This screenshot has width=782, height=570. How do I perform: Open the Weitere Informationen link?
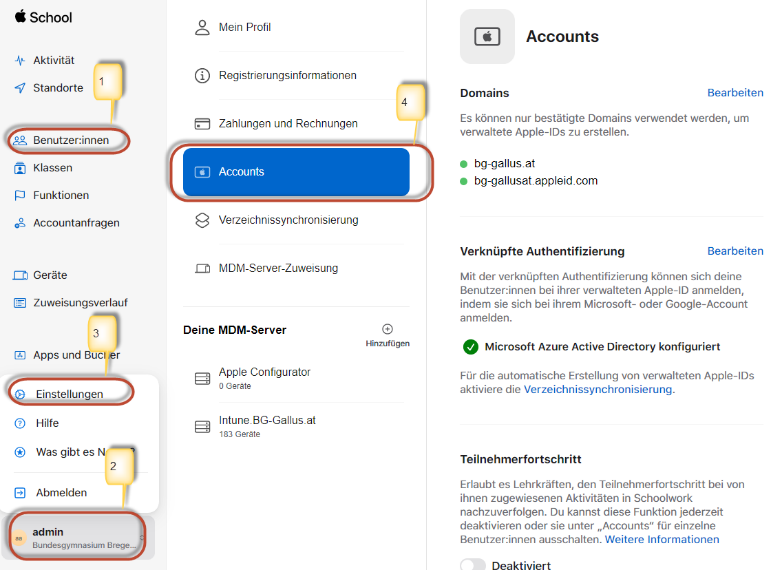(662, 539)
